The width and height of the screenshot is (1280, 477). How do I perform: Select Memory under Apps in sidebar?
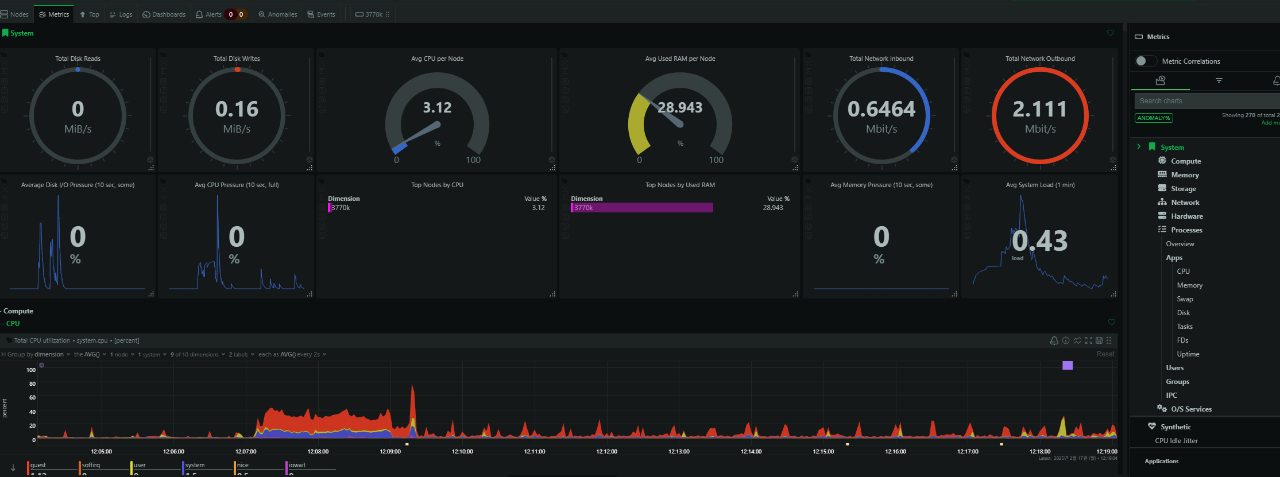(x=1190, y=285)
